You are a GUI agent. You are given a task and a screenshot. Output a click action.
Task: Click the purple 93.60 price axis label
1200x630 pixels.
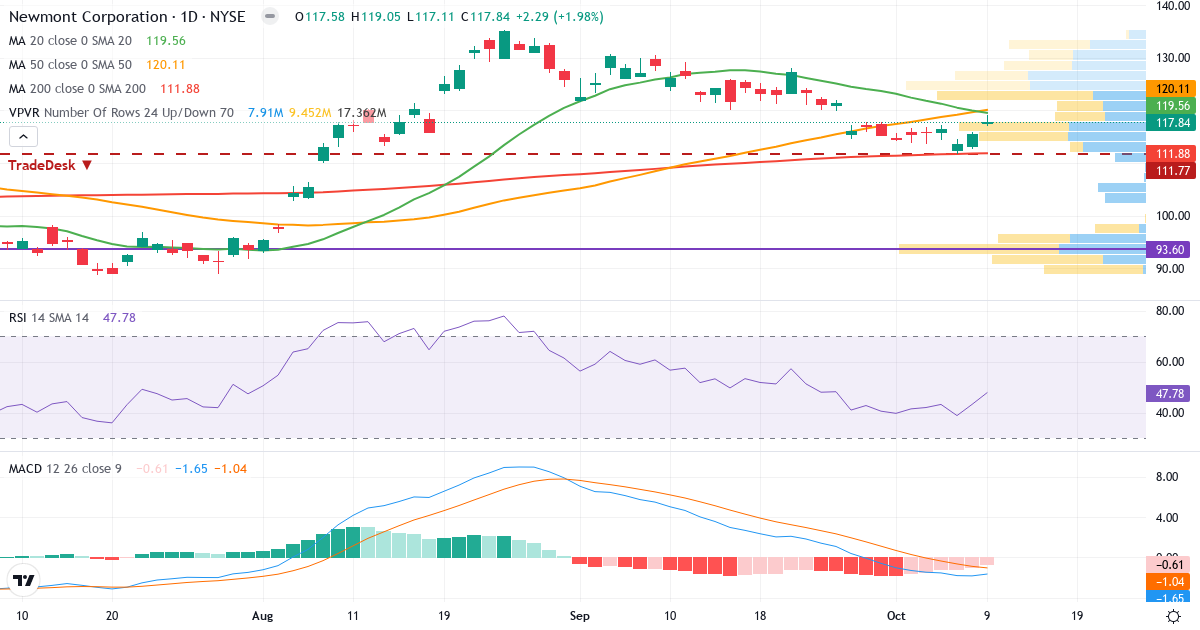tap(1171, 249)
